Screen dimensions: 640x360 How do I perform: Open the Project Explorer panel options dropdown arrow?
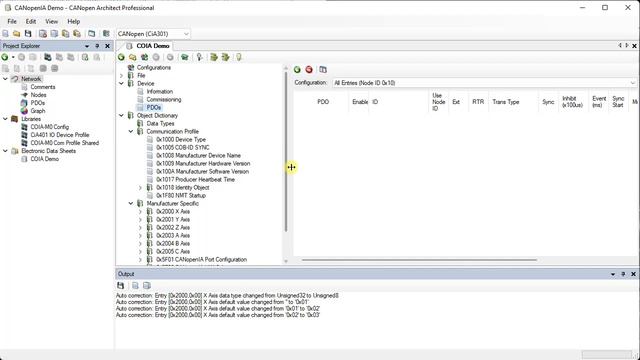click(87, 46)
